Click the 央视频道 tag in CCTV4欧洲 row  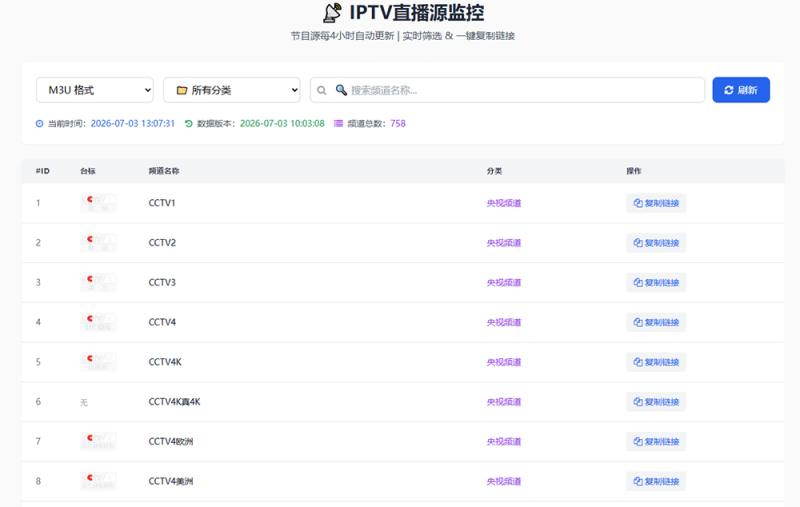pos(504,442)
